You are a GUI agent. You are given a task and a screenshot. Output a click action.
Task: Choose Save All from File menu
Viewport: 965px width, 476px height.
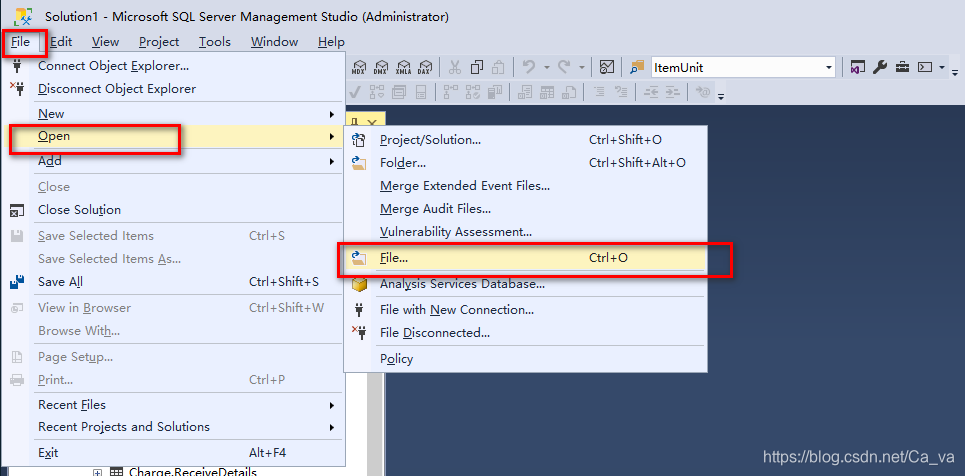[174, 282]
